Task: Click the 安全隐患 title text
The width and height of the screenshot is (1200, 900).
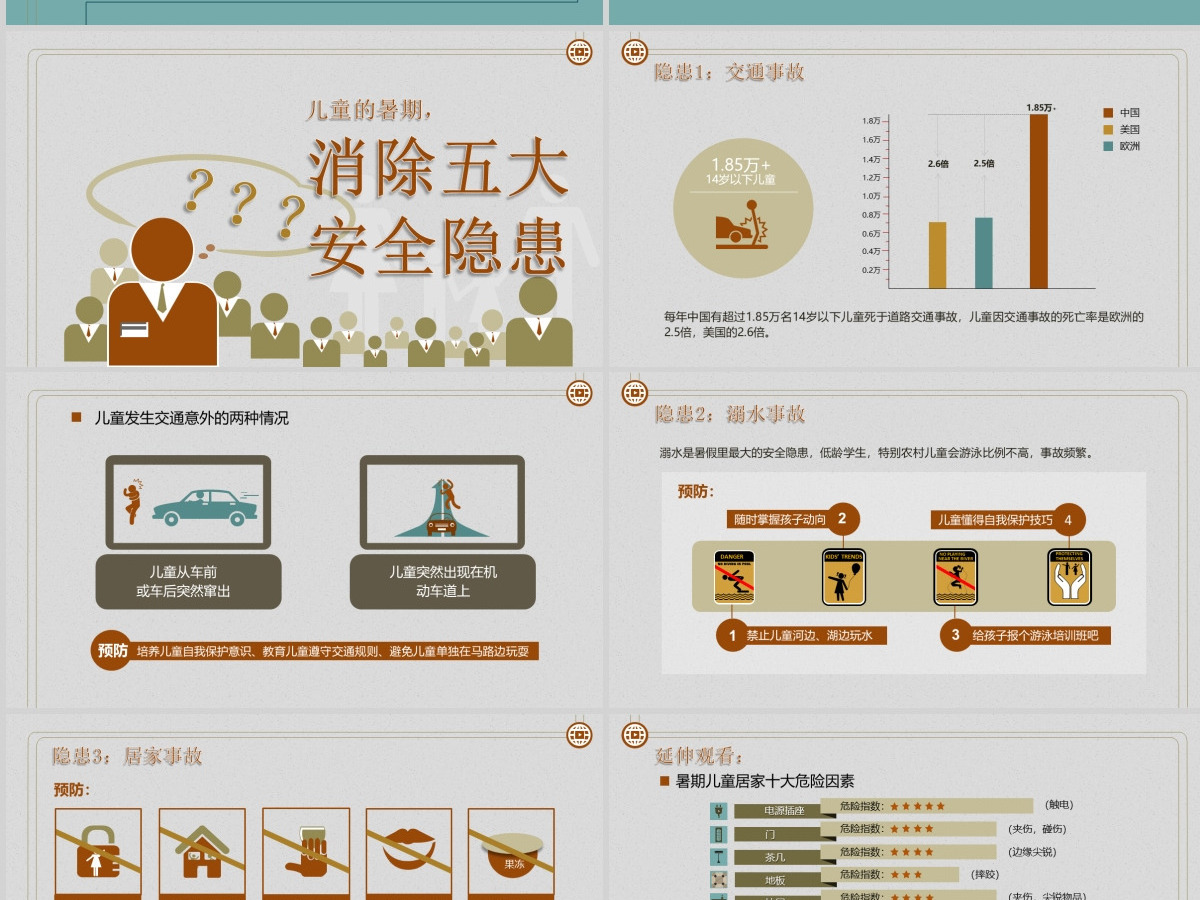Action: 438,247
